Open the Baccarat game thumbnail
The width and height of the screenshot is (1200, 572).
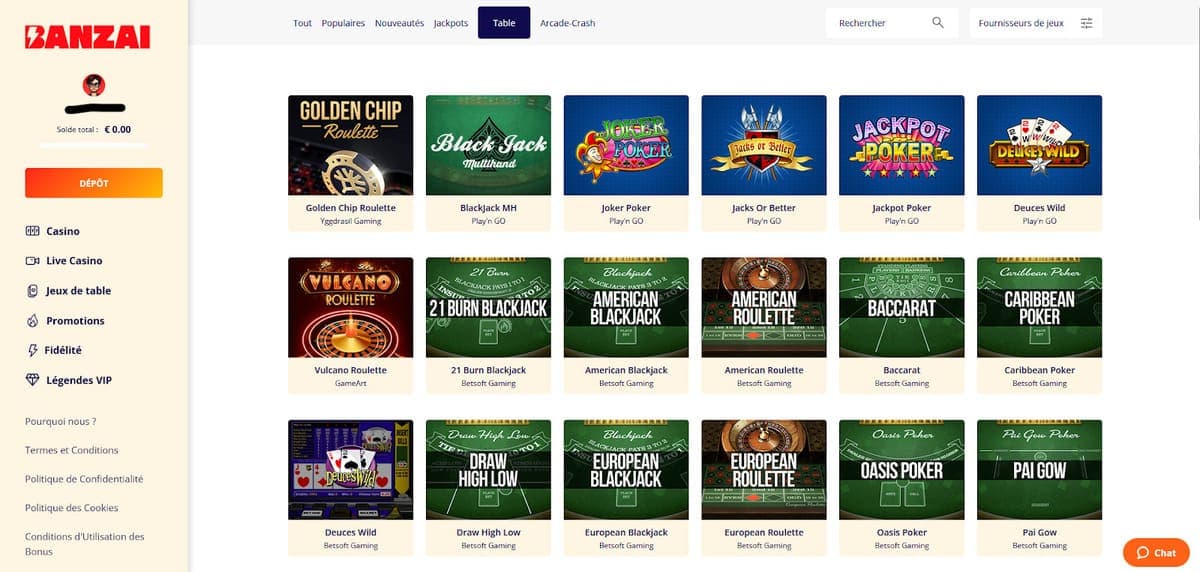[902, 307]
